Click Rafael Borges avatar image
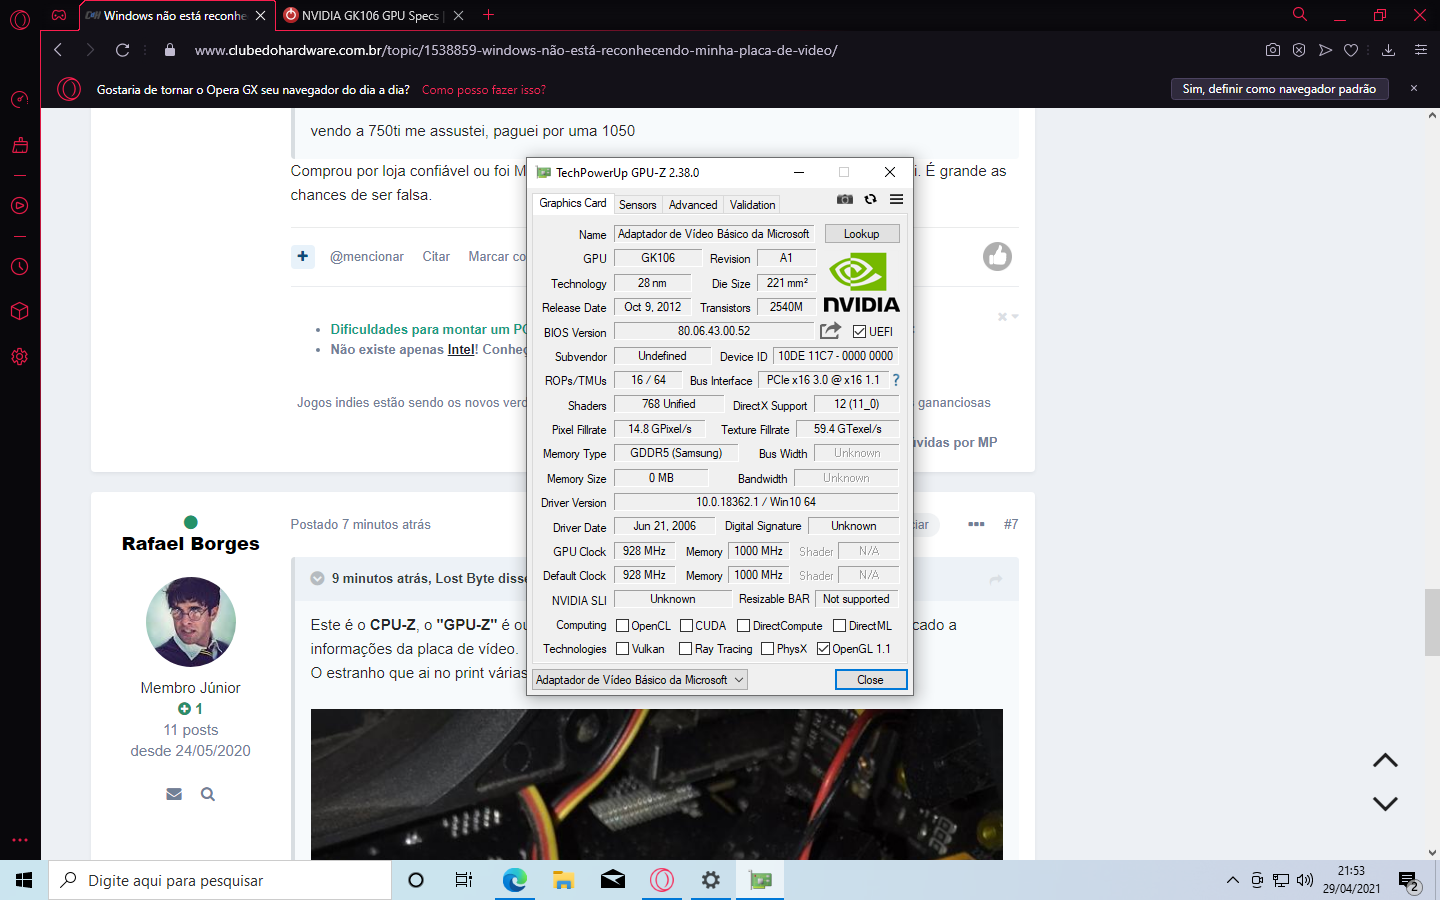 [191, 622]
